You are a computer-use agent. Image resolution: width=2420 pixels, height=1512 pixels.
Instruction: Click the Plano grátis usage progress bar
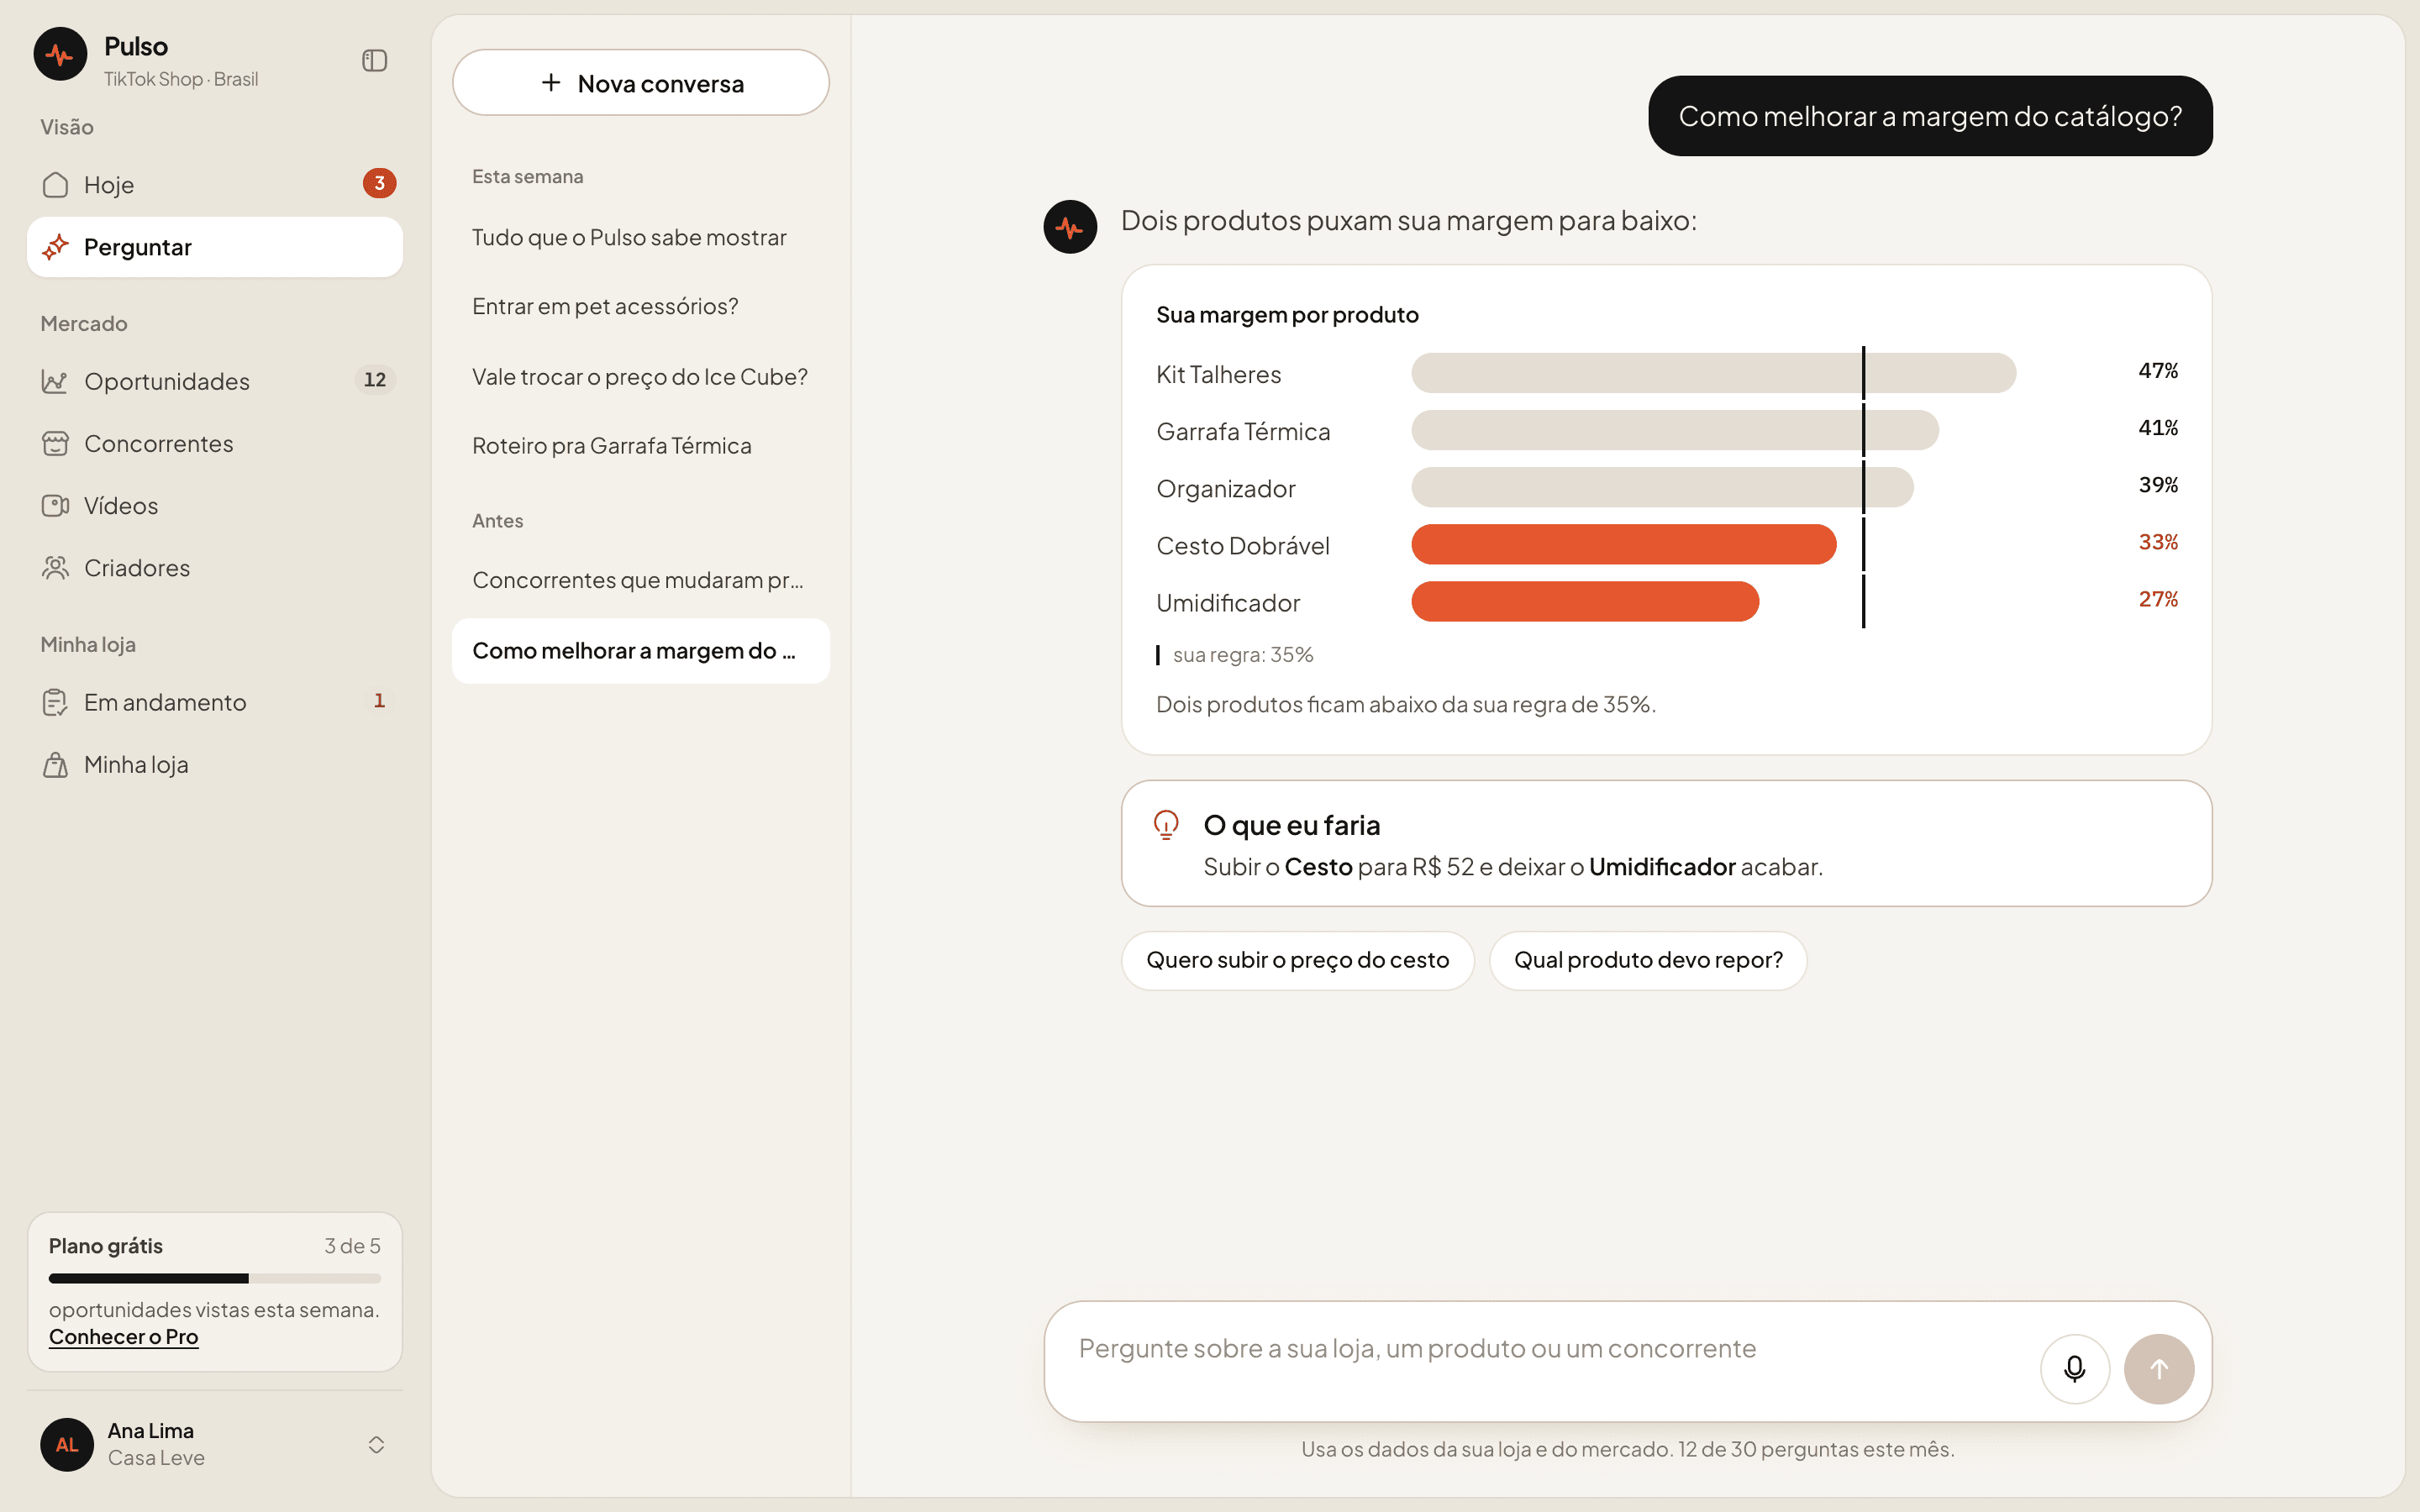point(215,1278)
